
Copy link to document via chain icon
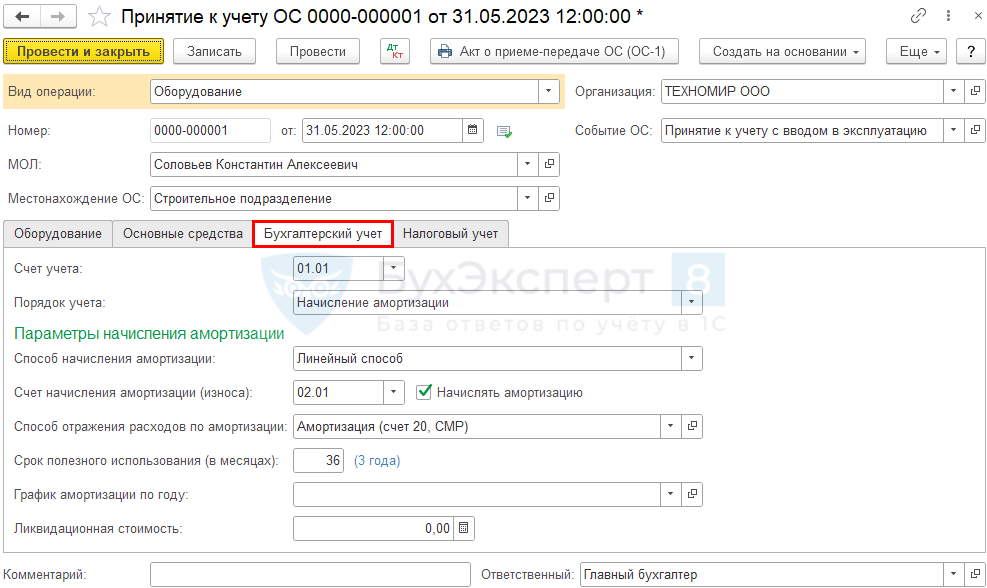click(x=918, y=17)
